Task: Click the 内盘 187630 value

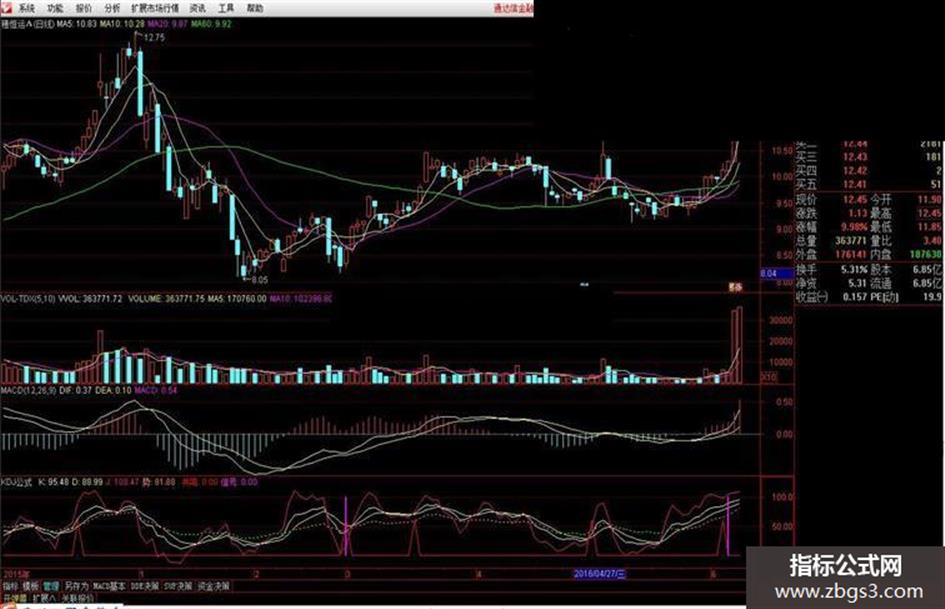Action: pyautogui.click(x=925, y=254)
